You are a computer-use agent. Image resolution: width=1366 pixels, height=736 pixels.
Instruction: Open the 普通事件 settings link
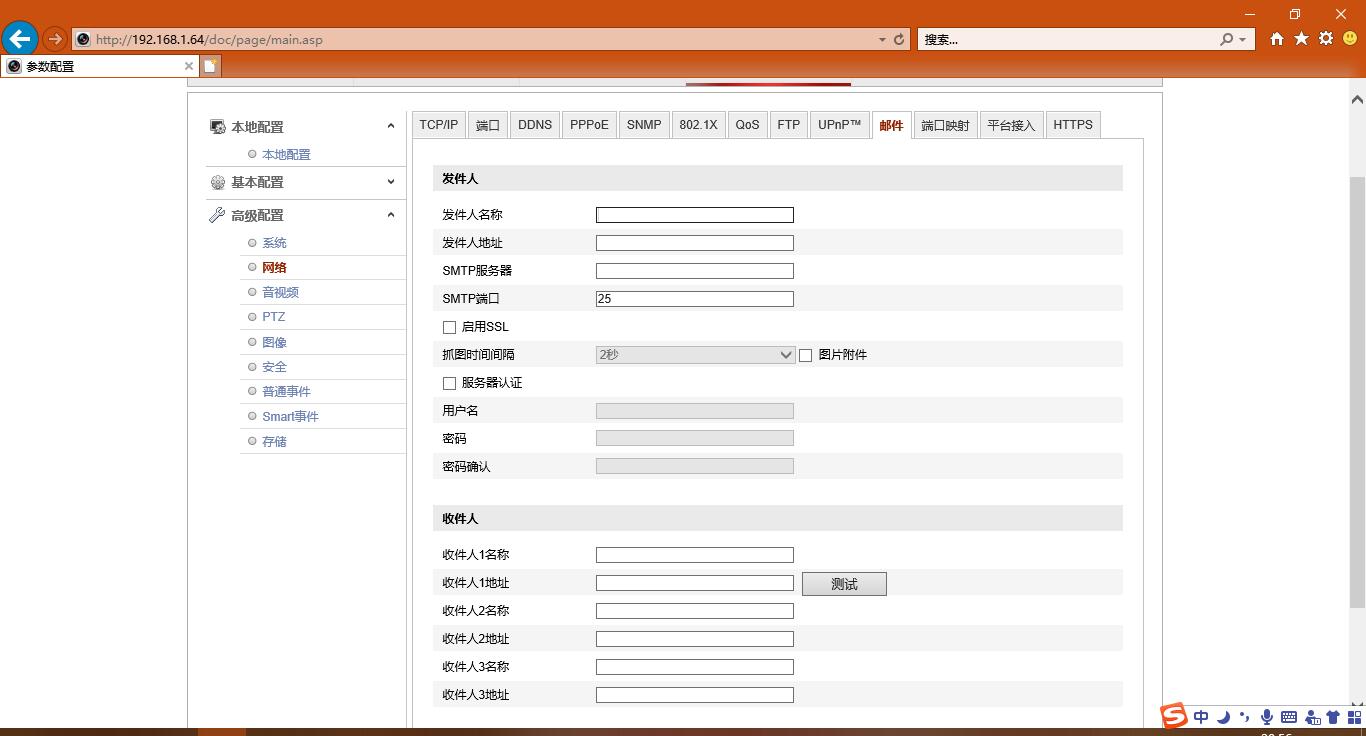tap(286, 392)
